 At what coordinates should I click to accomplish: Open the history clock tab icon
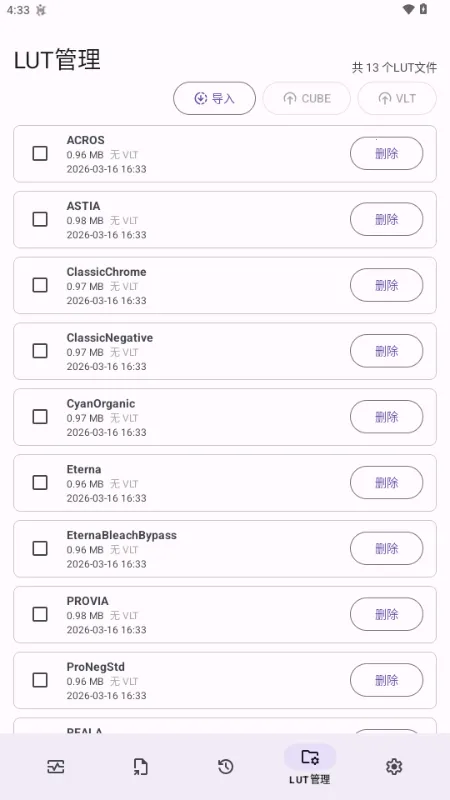226,766
